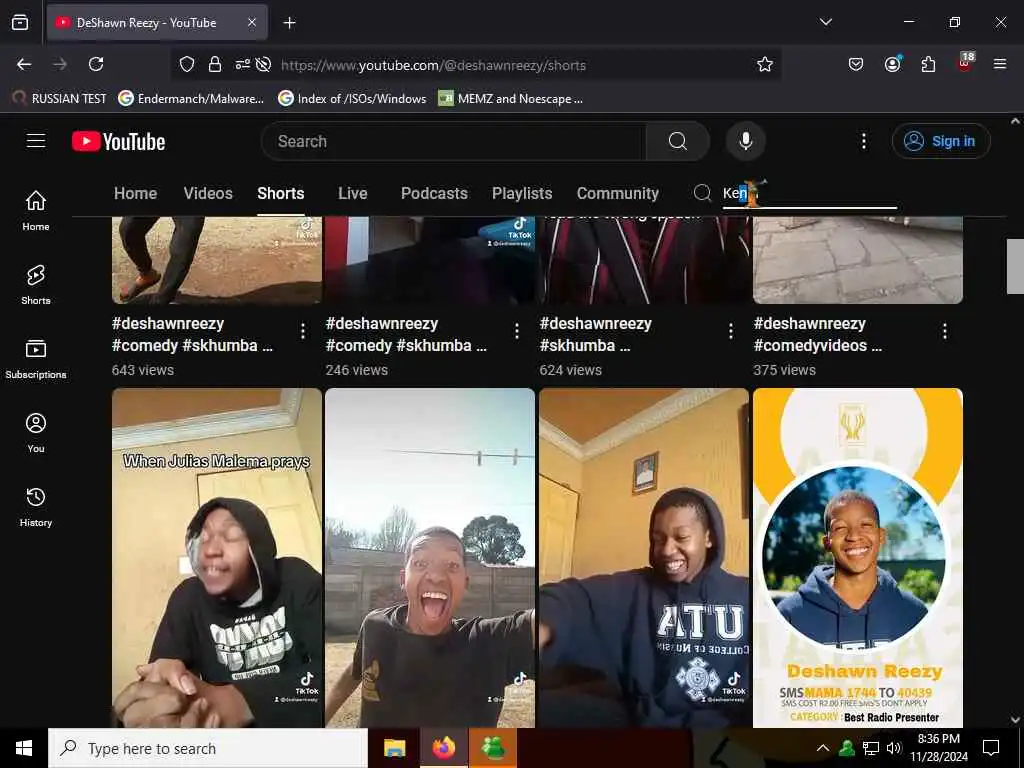This screenshot has height=768, width=1024.
Task: Open the short titled with 643 views
Action: [192, 334]
